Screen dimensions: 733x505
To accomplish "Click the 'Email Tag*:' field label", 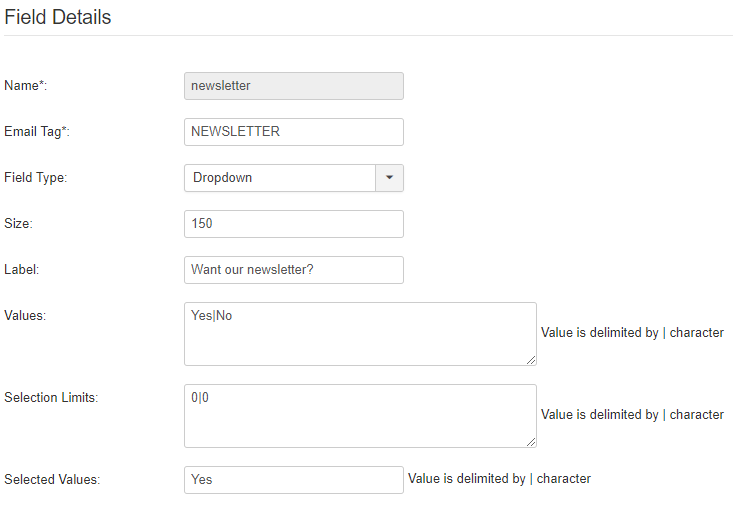I will click(x=37, y=132).
